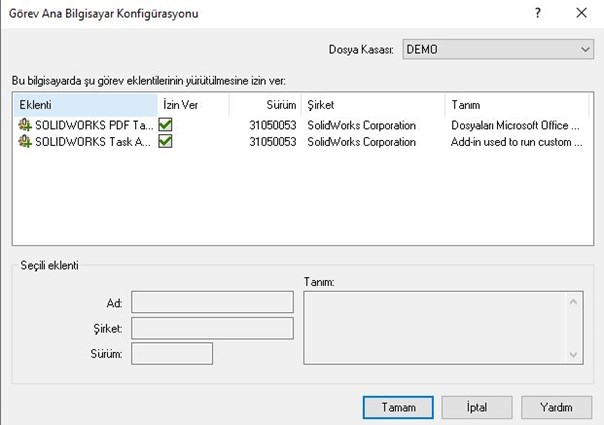Screen dimensions: 604x425
Task: Click the SOLIDWORKS Task Add-in gear icon
Action: point(25,142)
